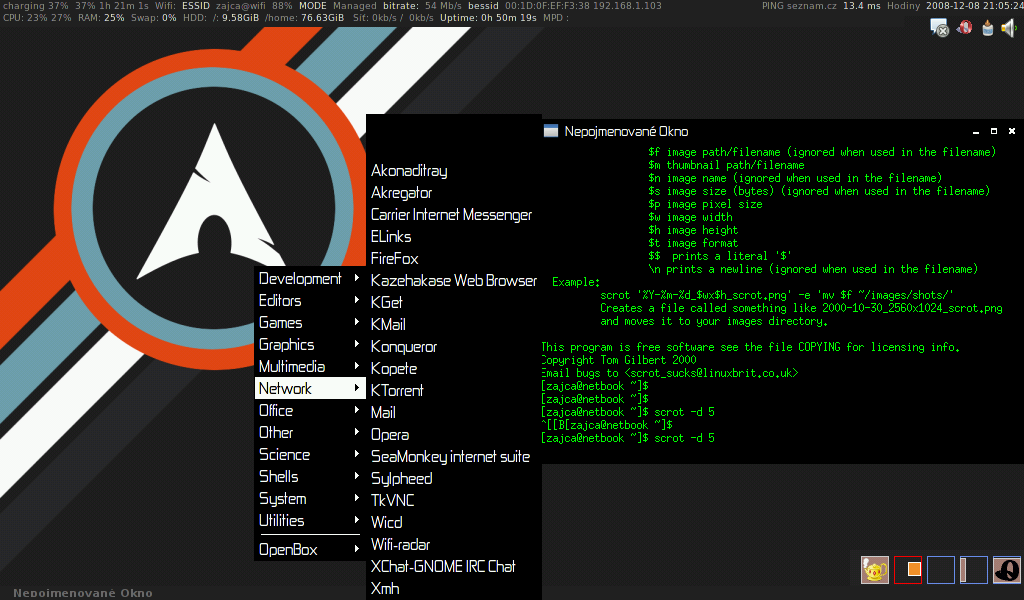This screenshot has height=600, width=1024.
Task: Open the Opera system tray icon
Action: [x=964, y=27]
